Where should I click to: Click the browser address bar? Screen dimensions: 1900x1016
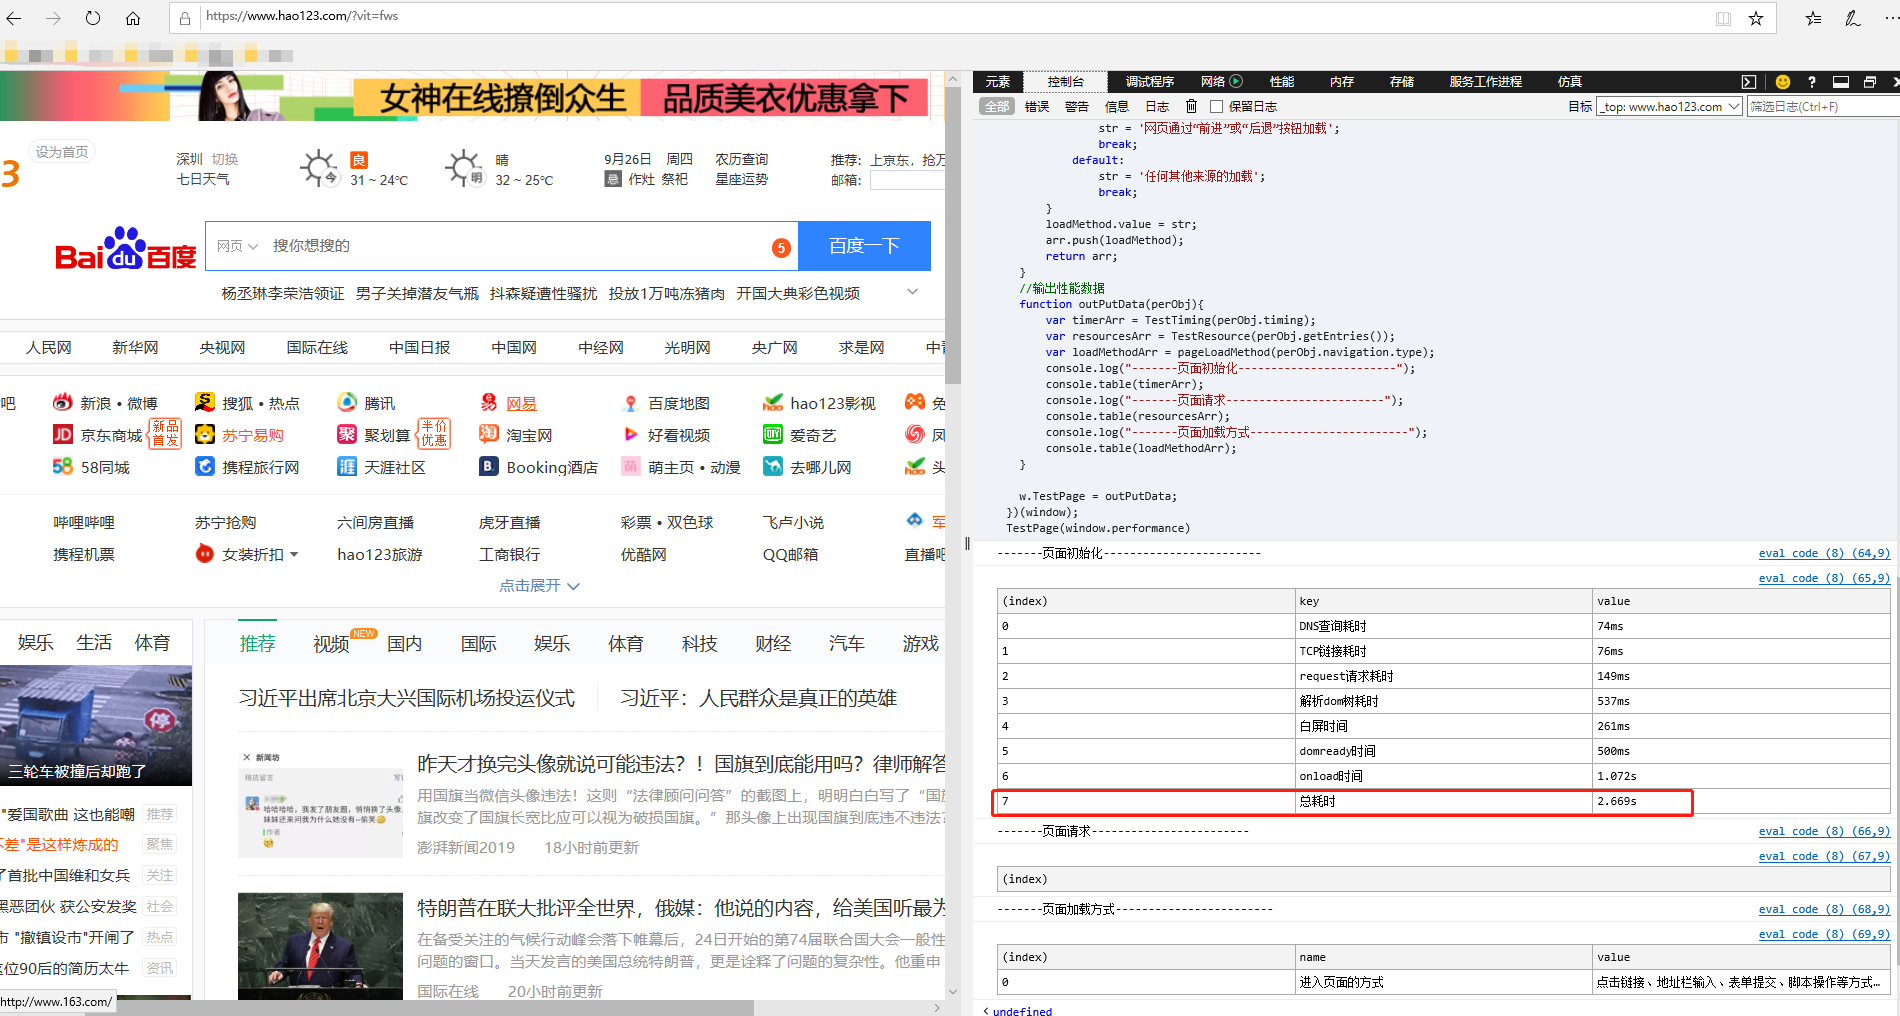950,17
